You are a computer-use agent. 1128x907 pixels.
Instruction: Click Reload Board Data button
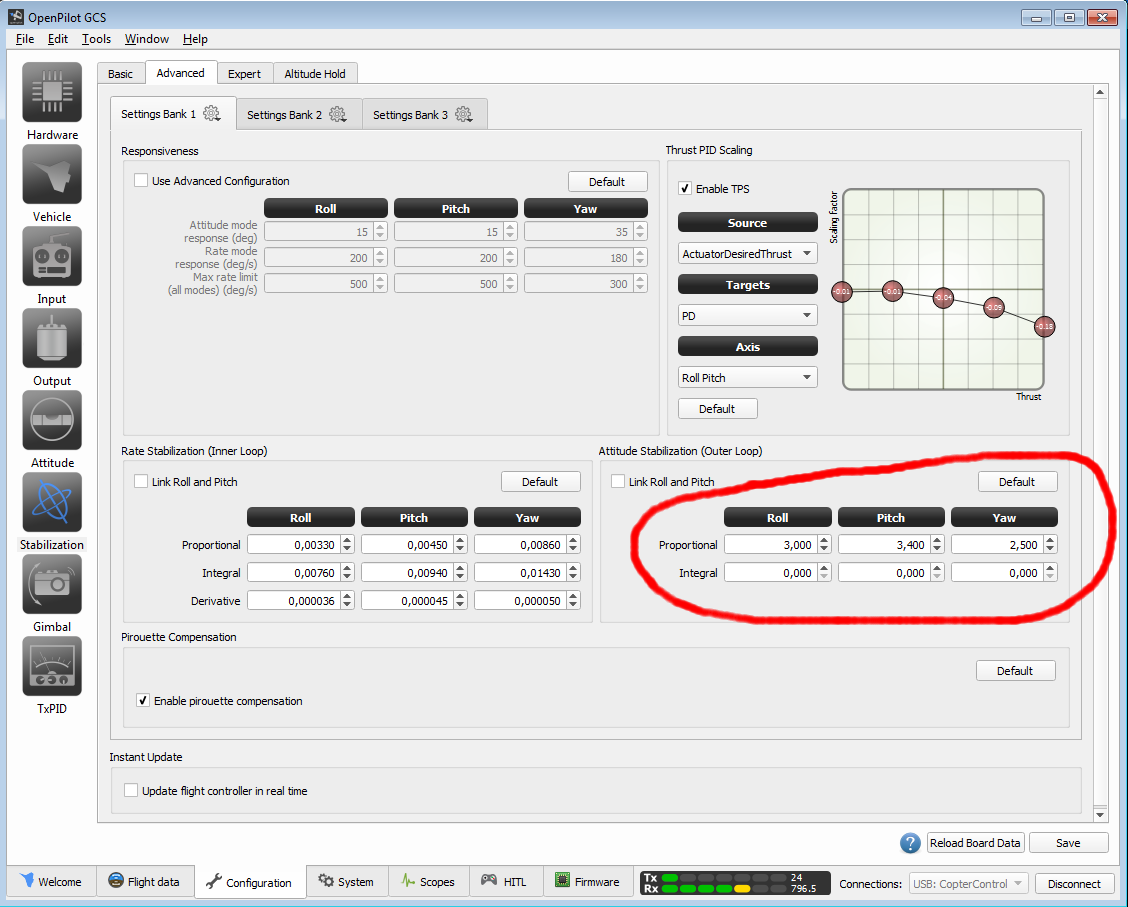pyautogui.click(x=975, y=843)
